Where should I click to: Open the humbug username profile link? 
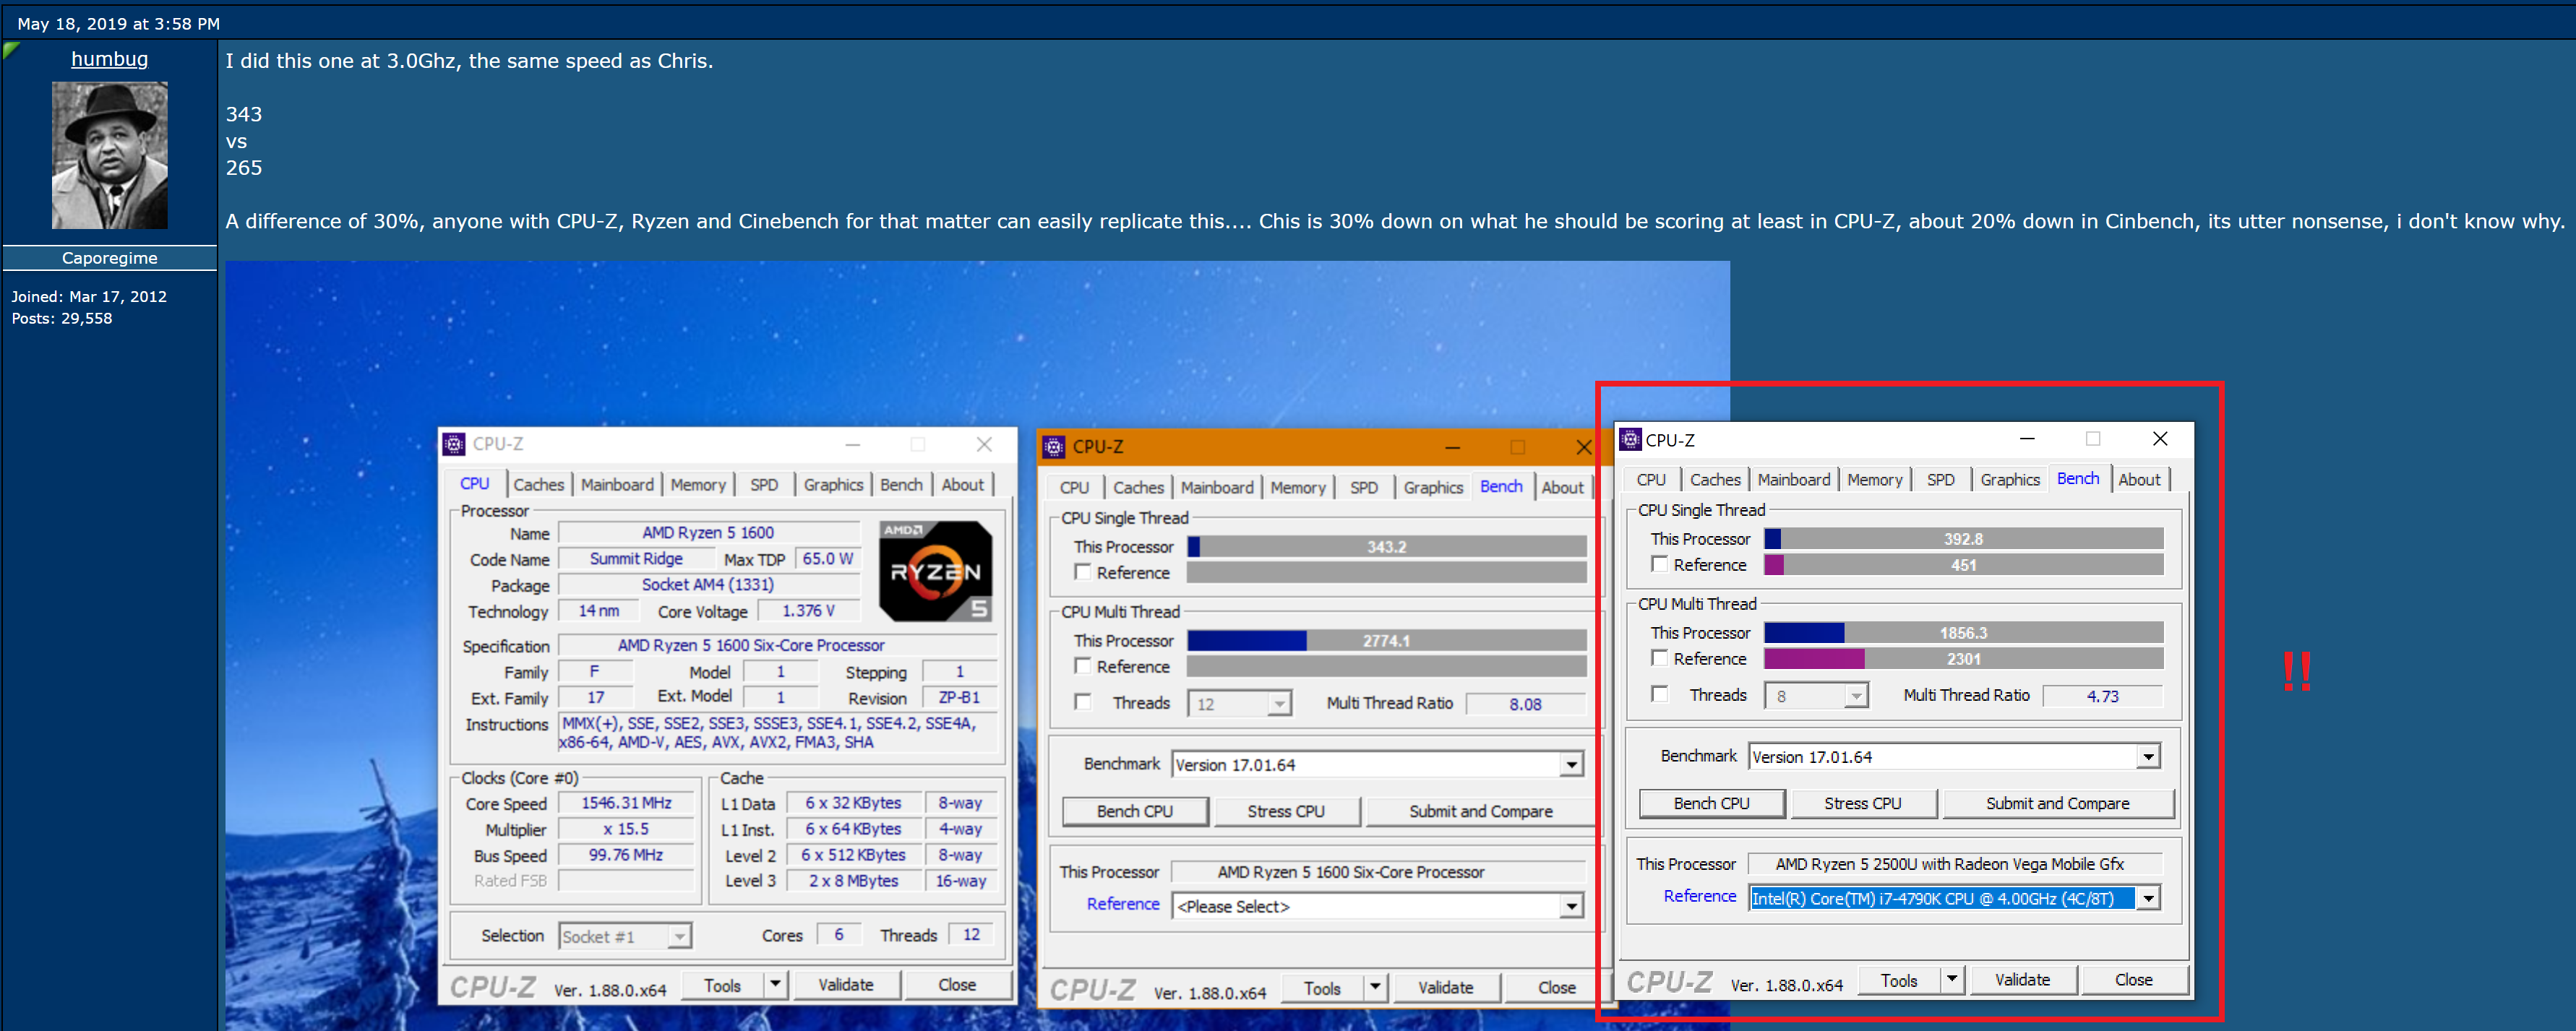point(109,59)
